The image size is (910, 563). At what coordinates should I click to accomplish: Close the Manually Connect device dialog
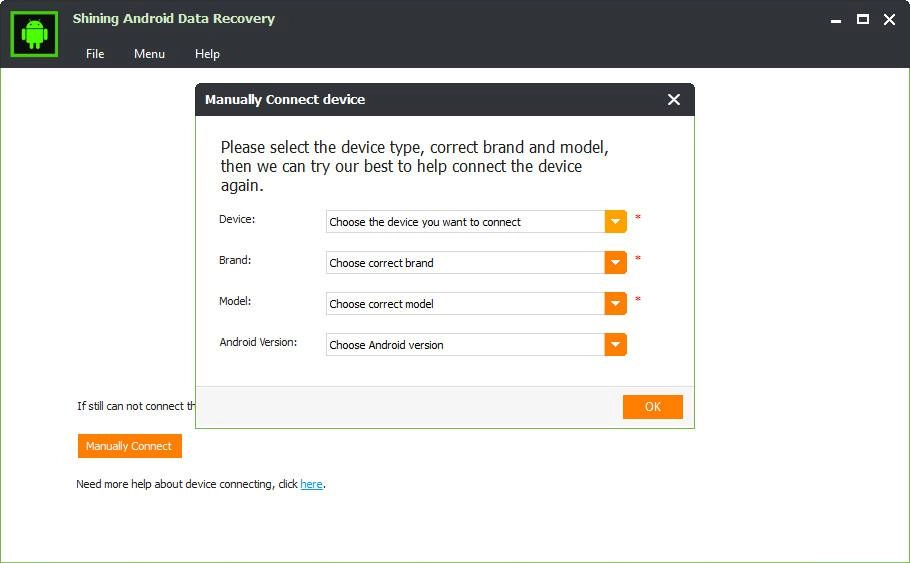674,100
